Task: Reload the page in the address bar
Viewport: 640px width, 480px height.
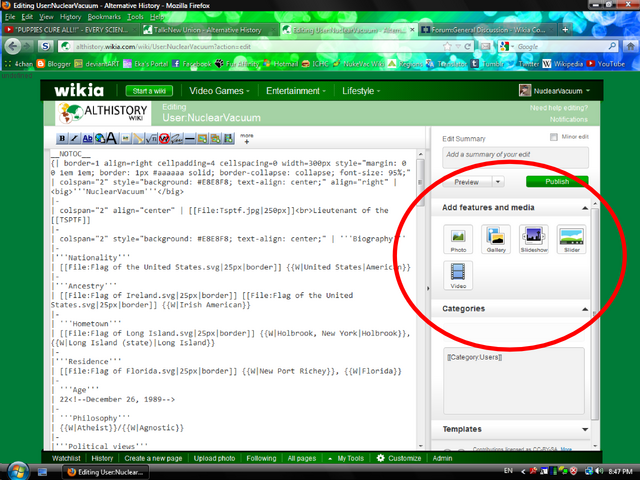Action: [x=468, y=47]
